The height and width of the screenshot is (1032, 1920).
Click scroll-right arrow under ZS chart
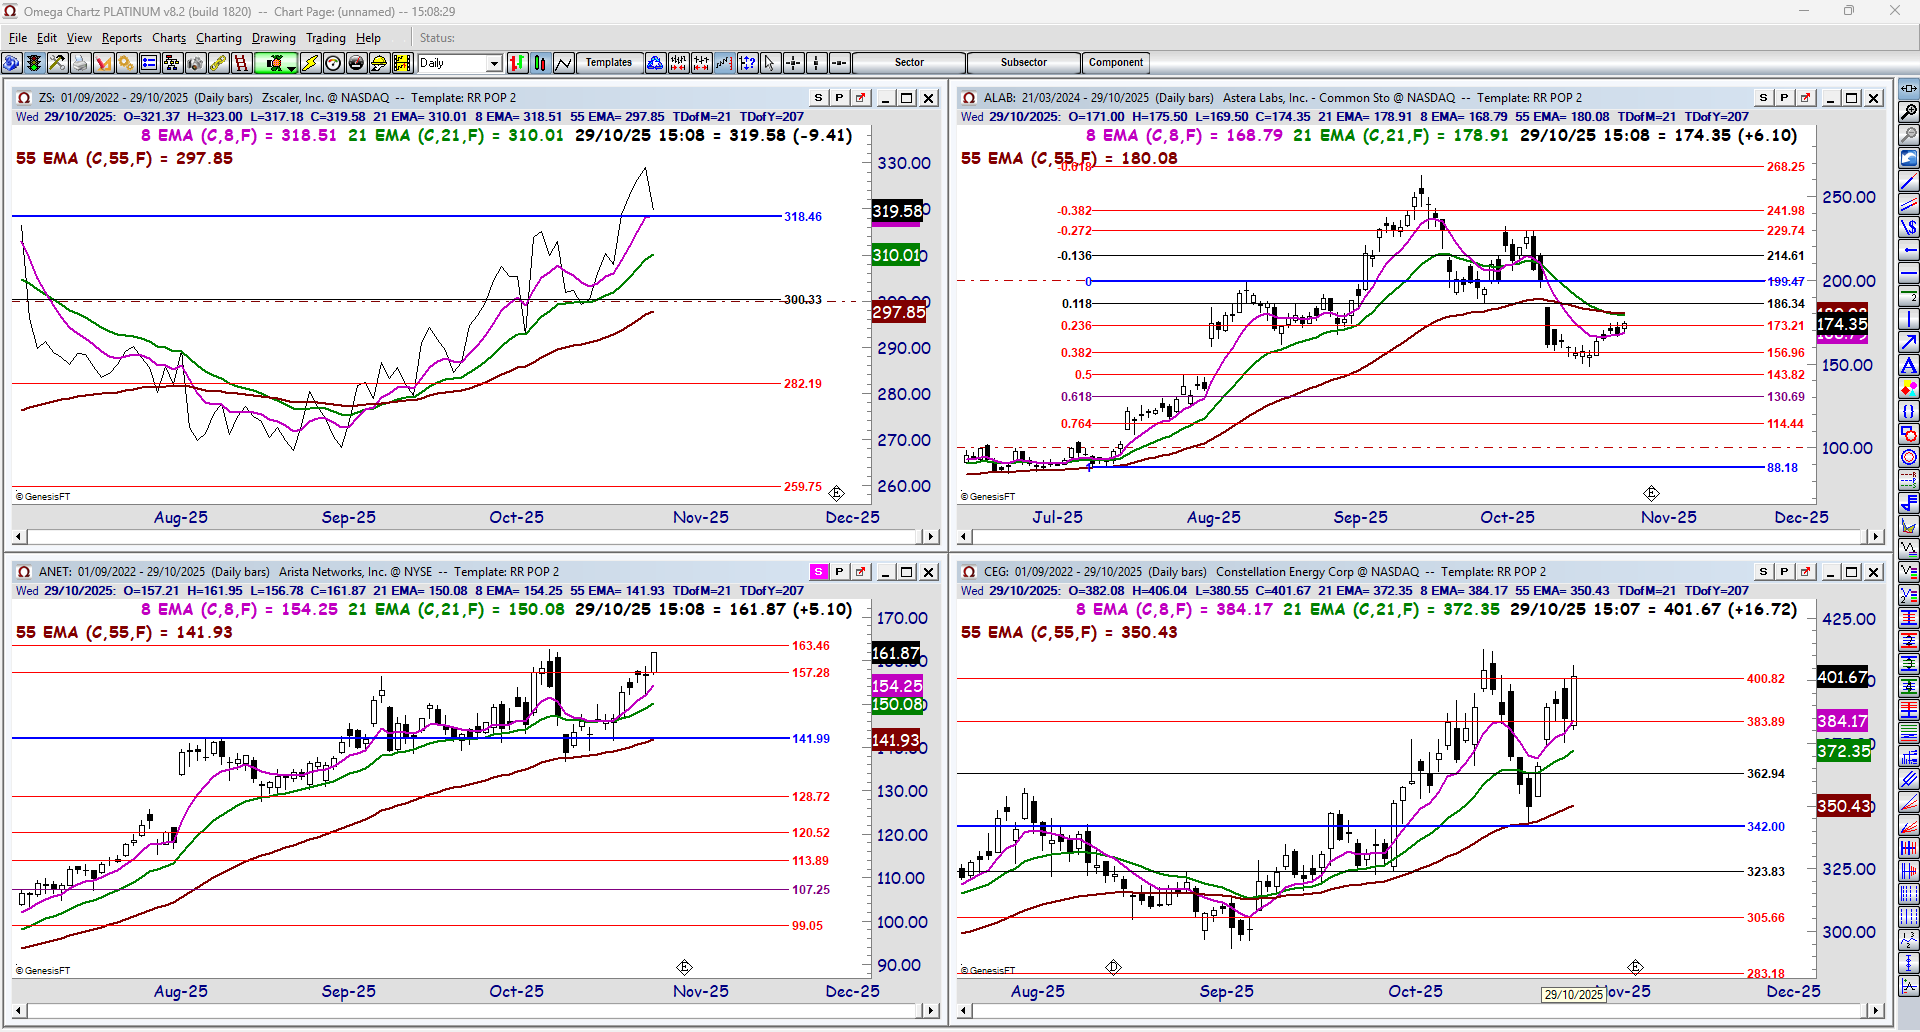tap(931, 537)
